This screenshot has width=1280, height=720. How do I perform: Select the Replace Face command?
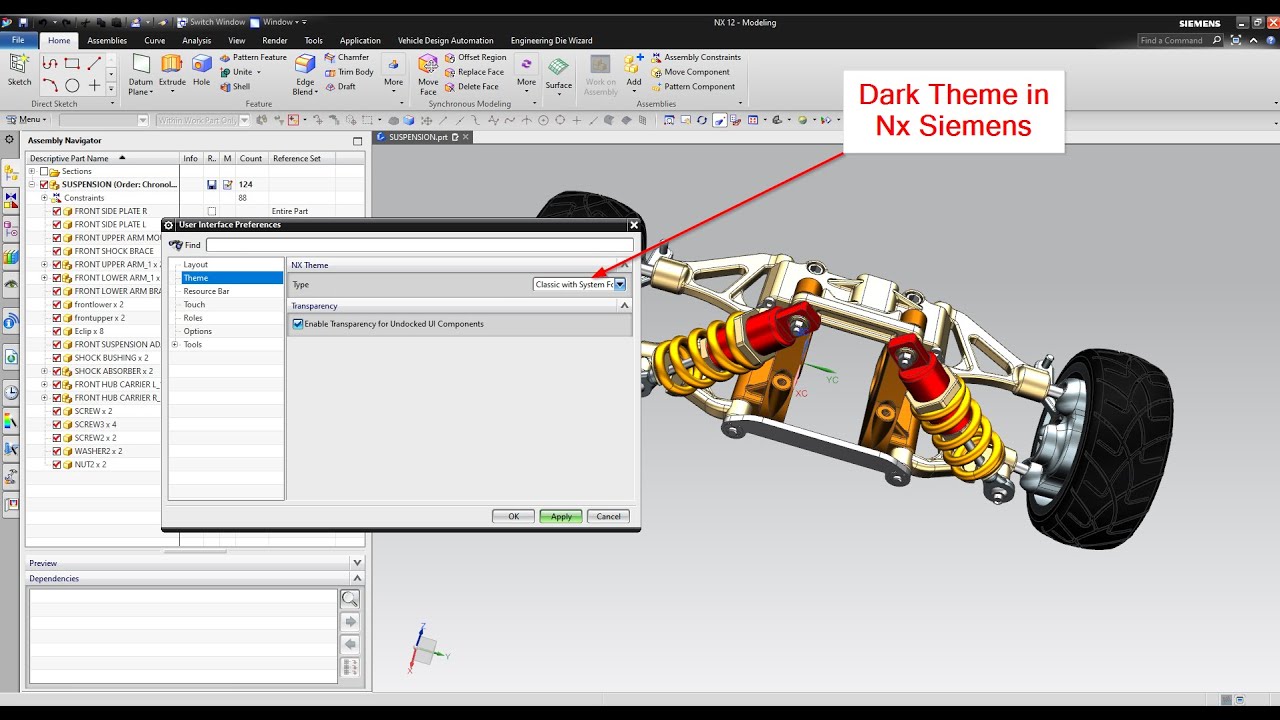point(474,72)
